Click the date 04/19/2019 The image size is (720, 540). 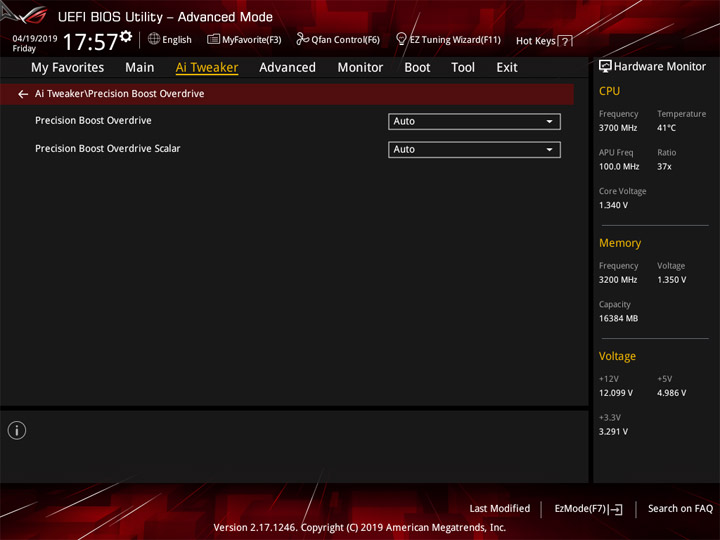point(35,39)
